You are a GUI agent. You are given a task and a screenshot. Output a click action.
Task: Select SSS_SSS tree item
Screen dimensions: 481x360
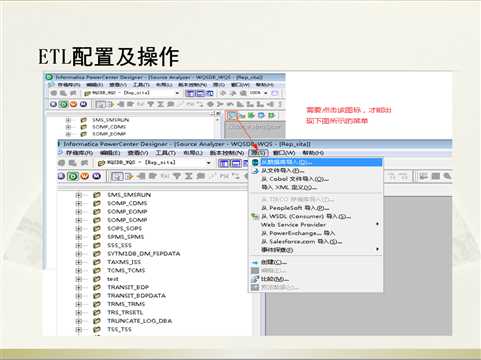(119, 245)
